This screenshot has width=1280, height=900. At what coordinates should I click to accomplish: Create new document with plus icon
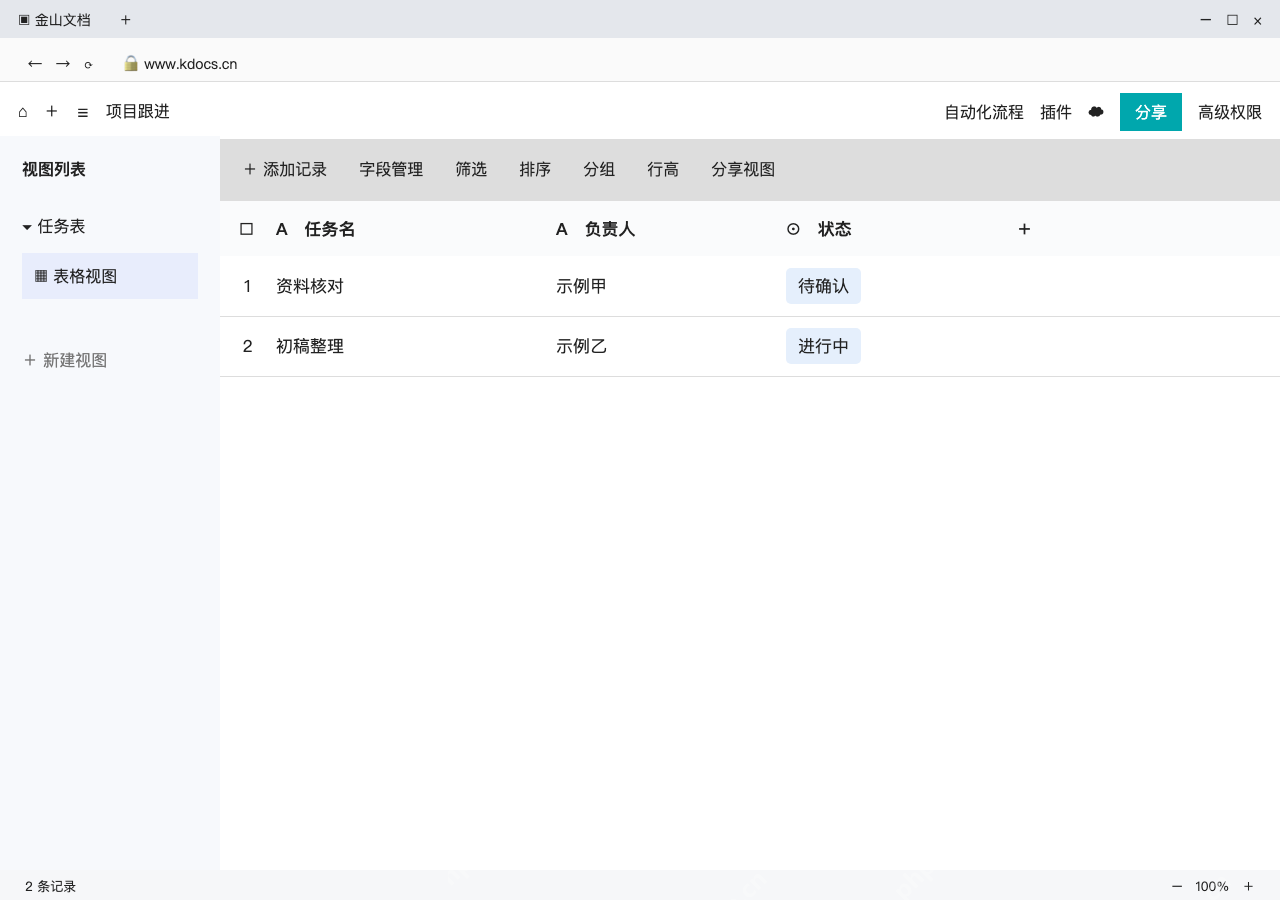click(52, 111)
